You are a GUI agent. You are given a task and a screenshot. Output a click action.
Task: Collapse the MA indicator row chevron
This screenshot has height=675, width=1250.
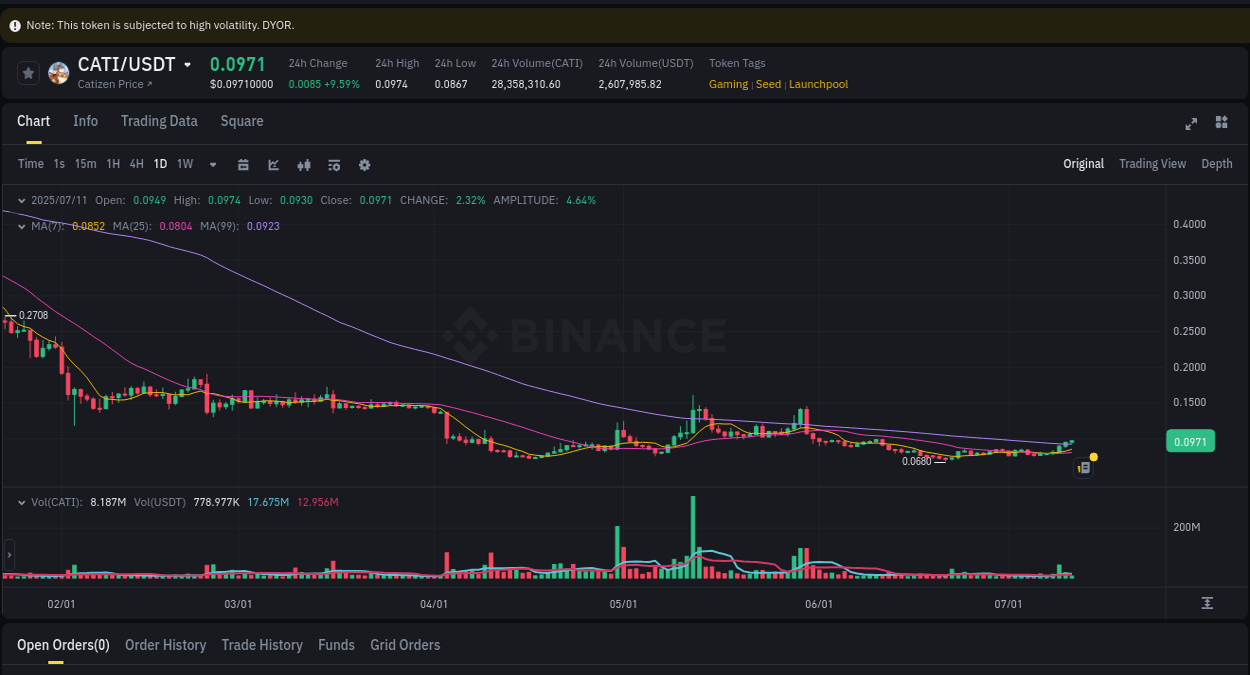tap(19, 226)
